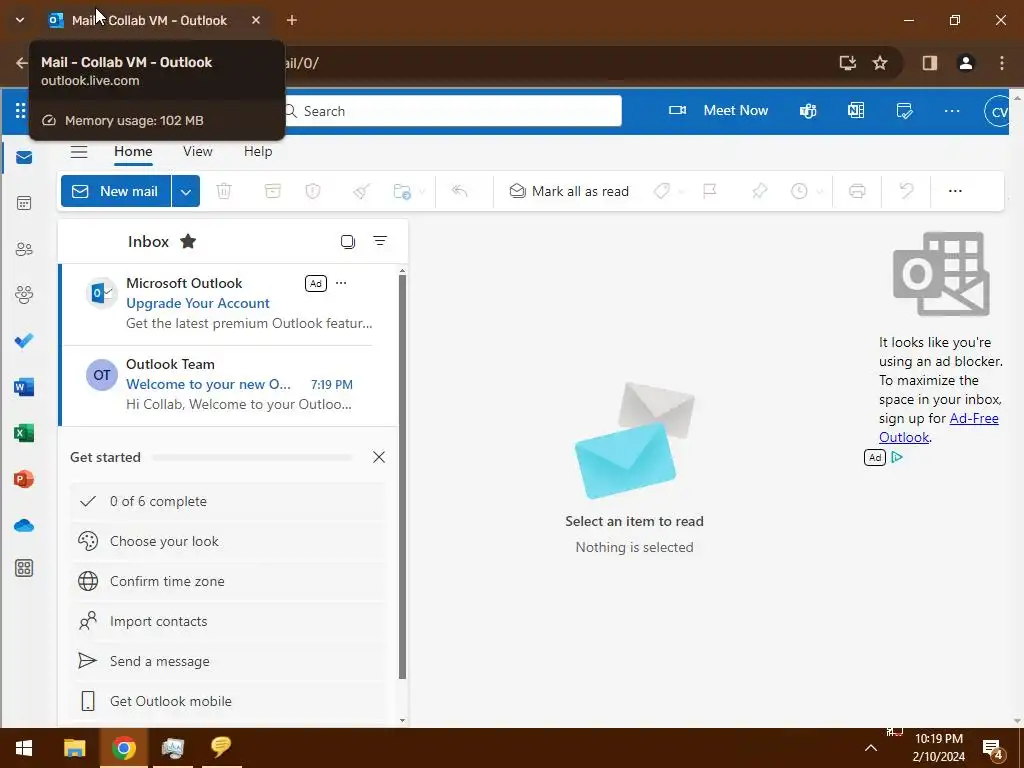Screen dimensions: 1024x768
Task: Open File Explorer from taskbar
Action: (74, 748)
